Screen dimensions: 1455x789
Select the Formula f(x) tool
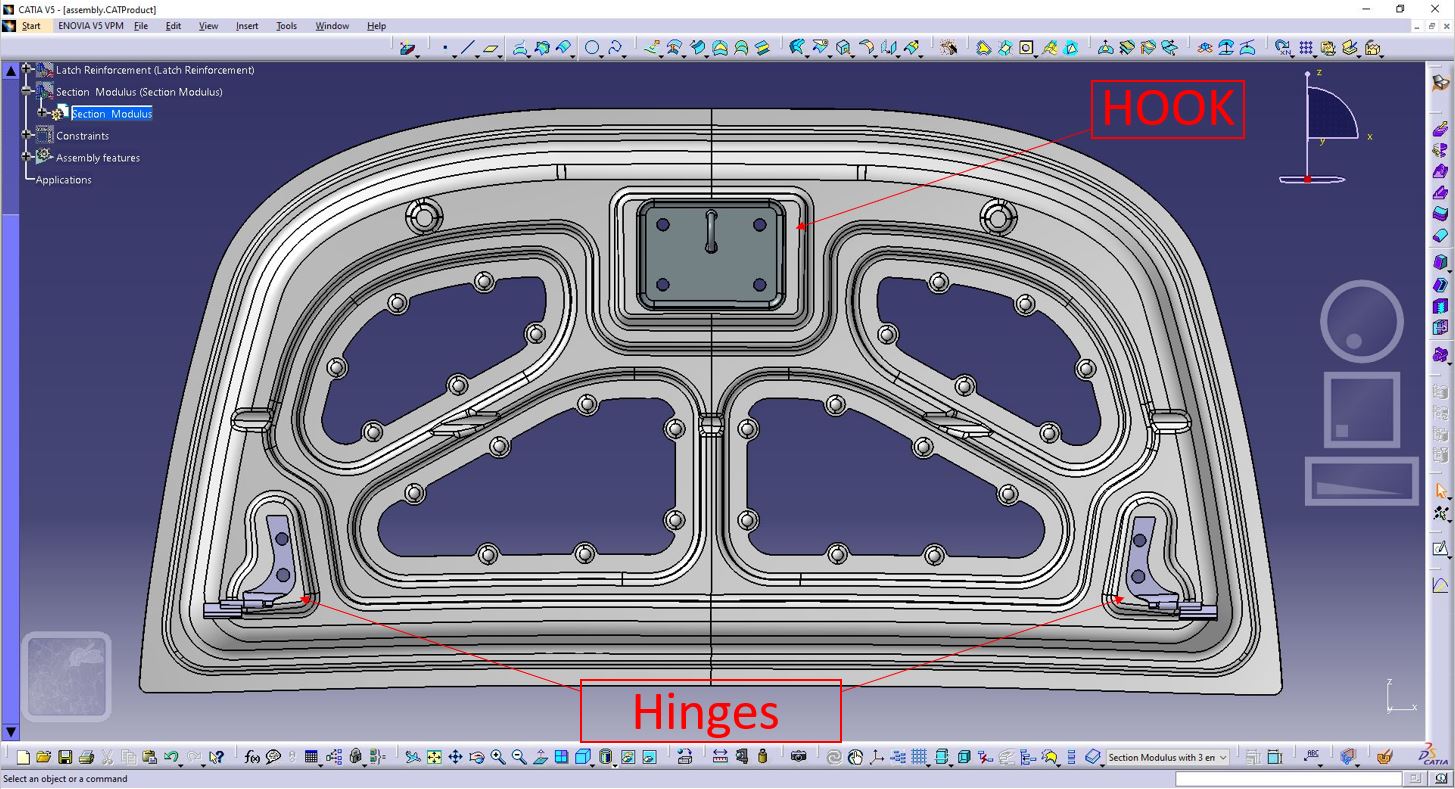(251, 758)
